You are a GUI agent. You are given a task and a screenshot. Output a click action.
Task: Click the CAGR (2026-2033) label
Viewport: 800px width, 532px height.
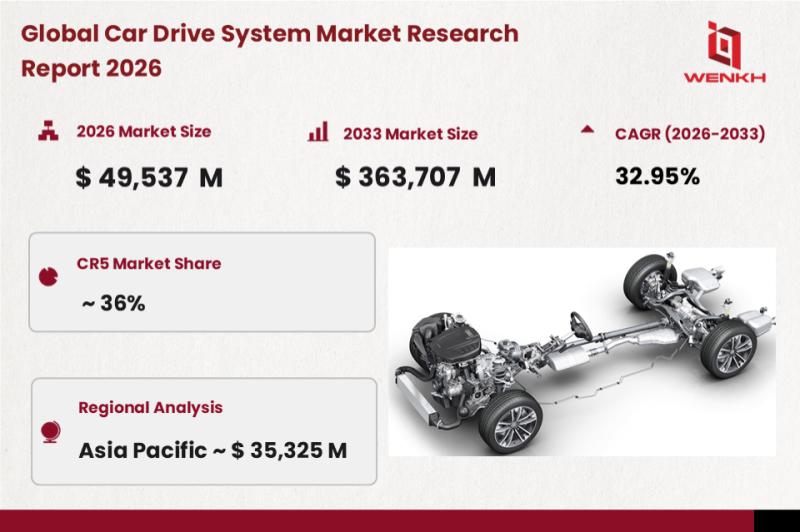690,131
